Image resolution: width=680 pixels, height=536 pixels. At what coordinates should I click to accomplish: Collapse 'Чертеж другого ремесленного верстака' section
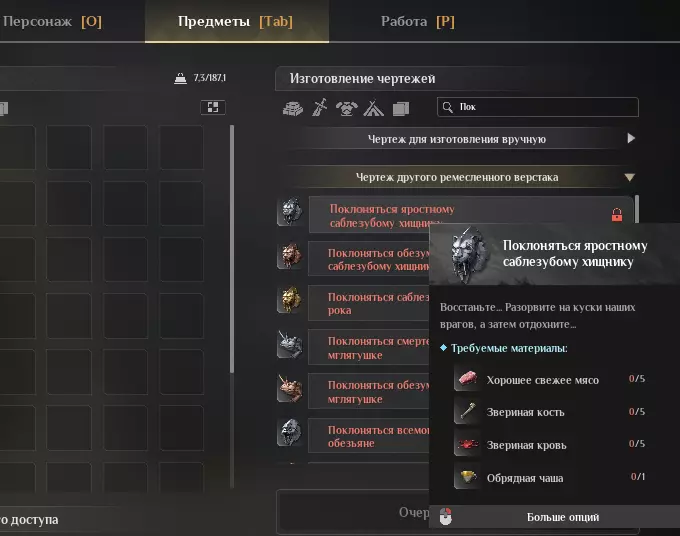[463, 177]
